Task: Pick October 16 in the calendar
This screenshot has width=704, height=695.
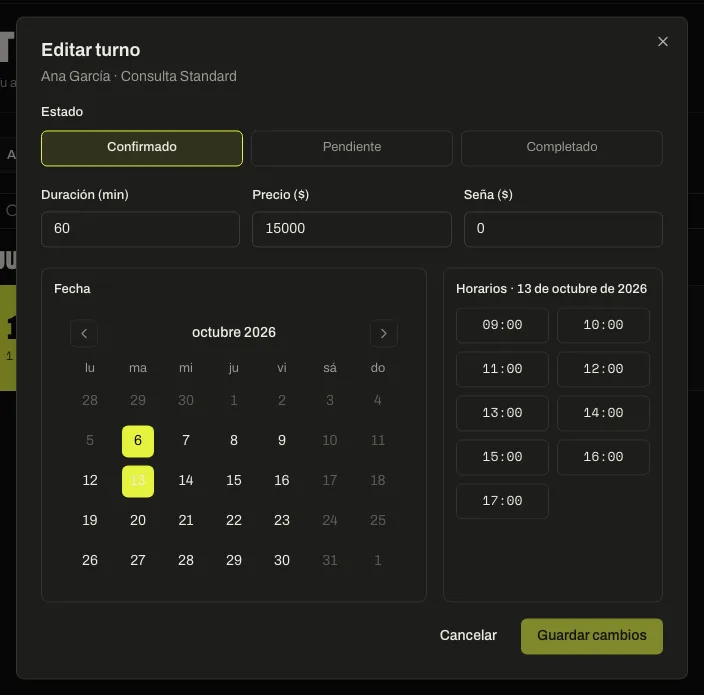Action: [282, 481]
